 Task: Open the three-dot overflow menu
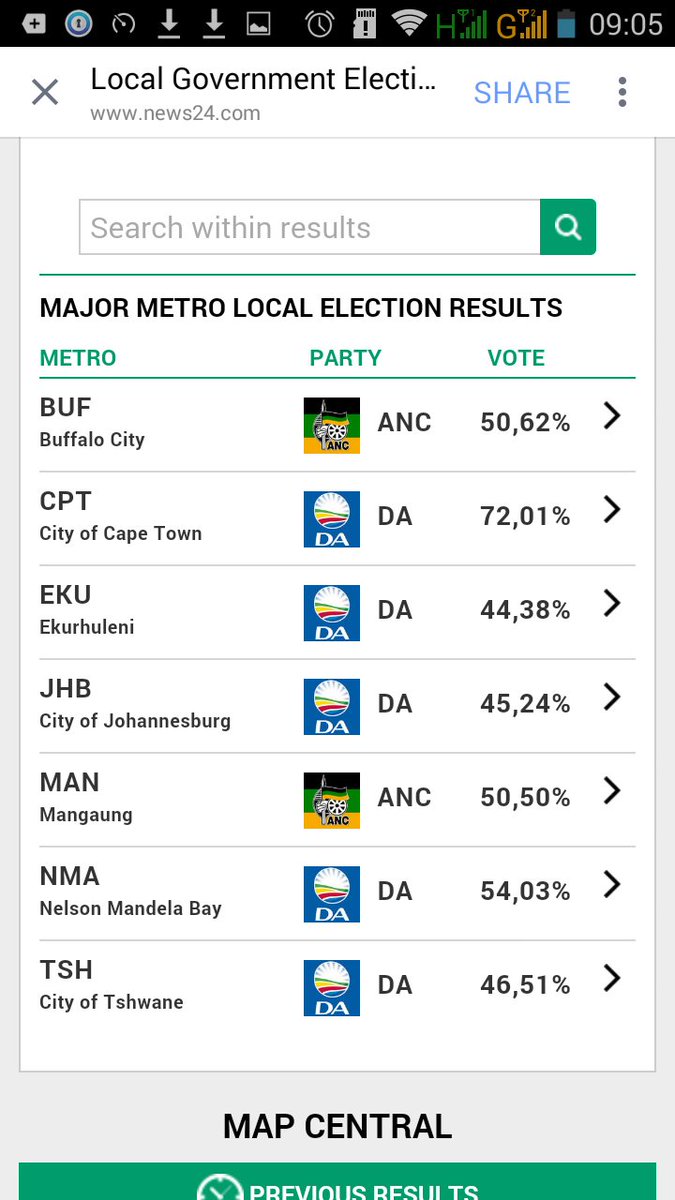coord(622,93)
